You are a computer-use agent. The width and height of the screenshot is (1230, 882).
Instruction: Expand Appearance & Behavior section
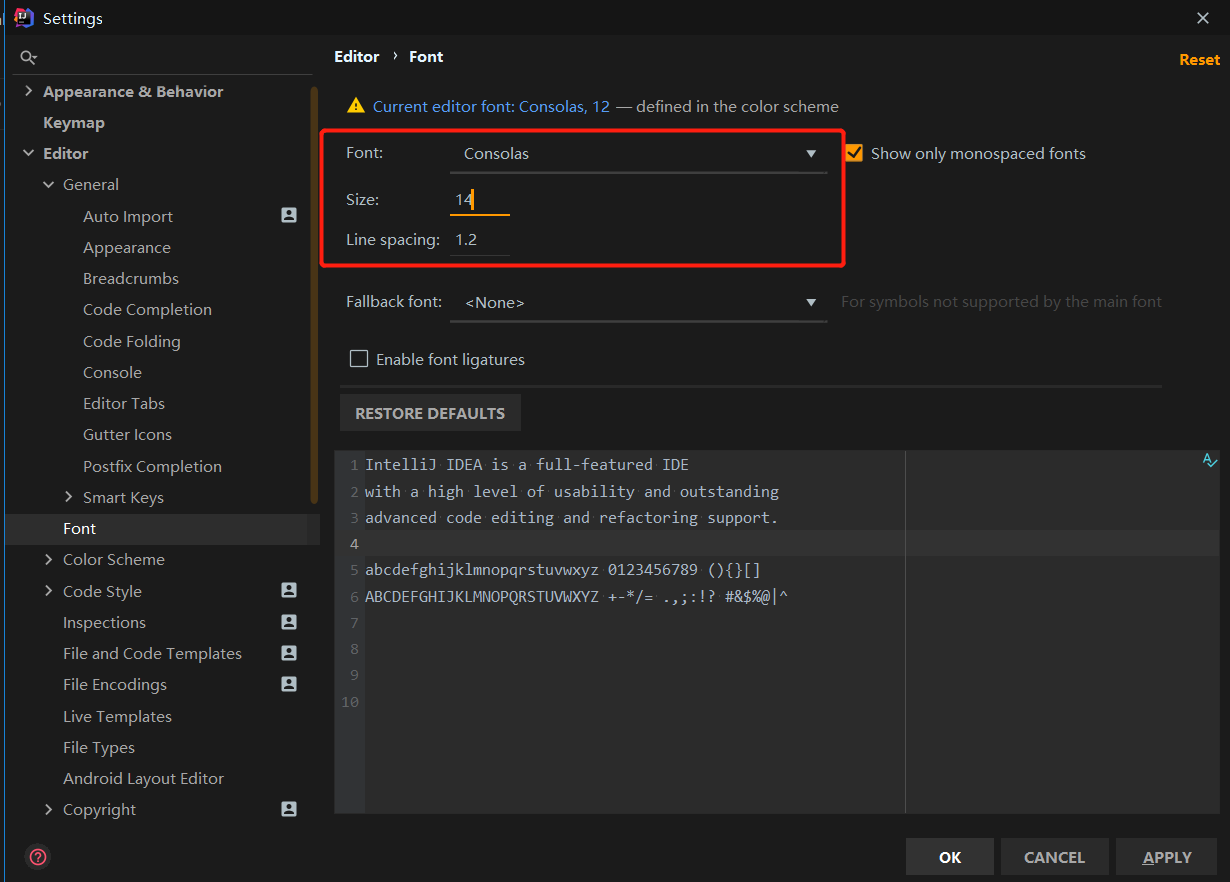(x=27, y=91)
